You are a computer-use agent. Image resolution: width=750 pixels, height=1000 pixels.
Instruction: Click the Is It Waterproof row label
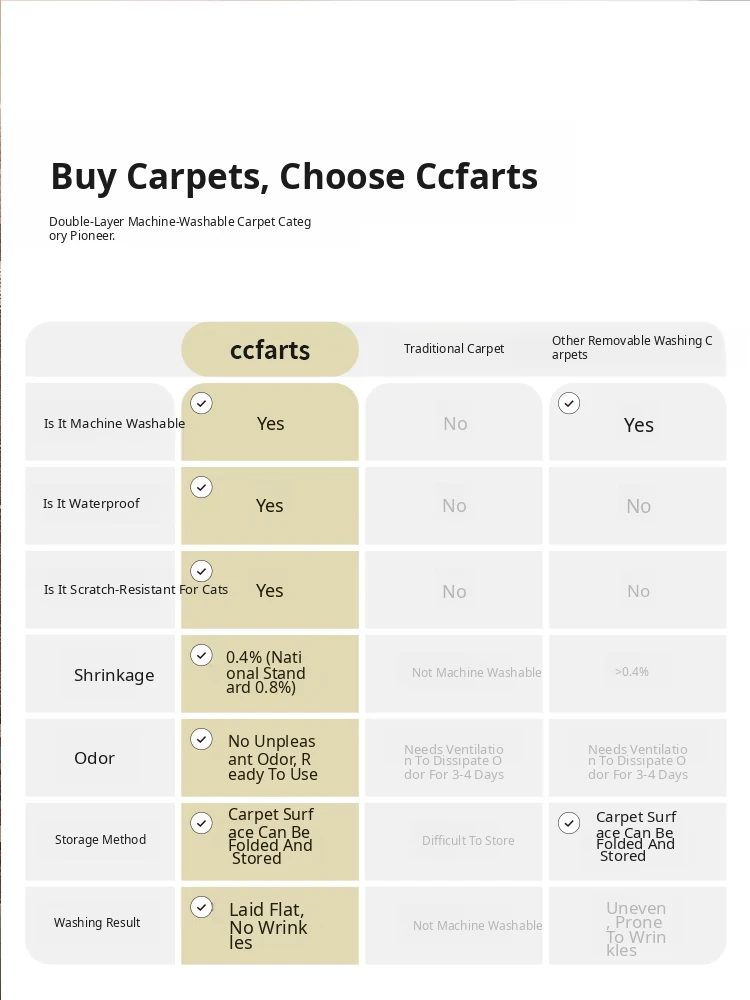pyautogui.click(x=91, y=504)
